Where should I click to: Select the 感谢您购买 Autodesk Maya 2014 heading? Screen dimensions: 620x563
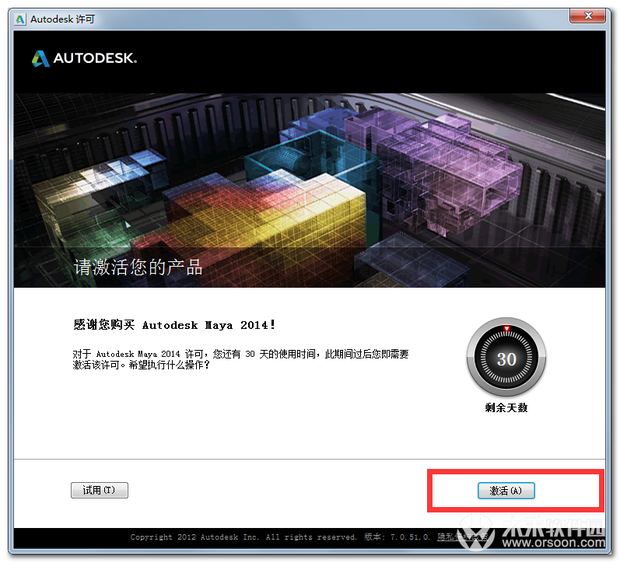pyautogui.click(x=174, y=325)
